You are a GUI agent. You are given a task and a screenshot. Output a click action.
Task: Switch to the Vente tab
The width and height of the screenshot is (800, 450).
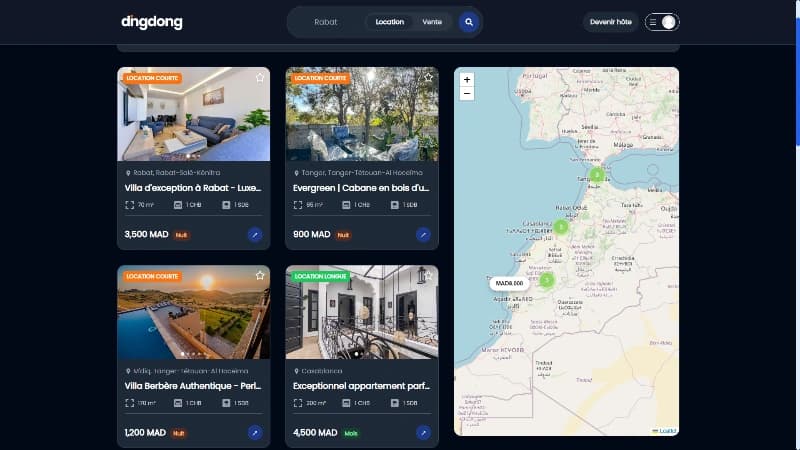(432, 22)
